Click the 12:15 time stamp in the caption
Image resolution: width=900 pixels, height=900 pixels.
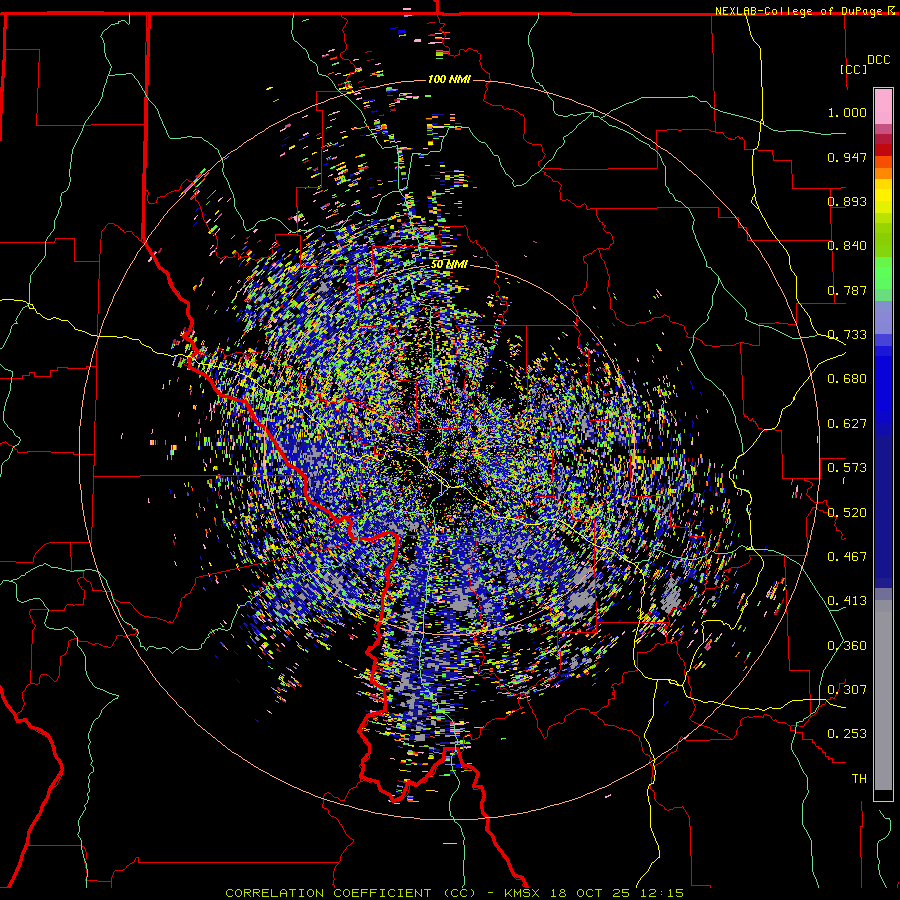(664, 893)
